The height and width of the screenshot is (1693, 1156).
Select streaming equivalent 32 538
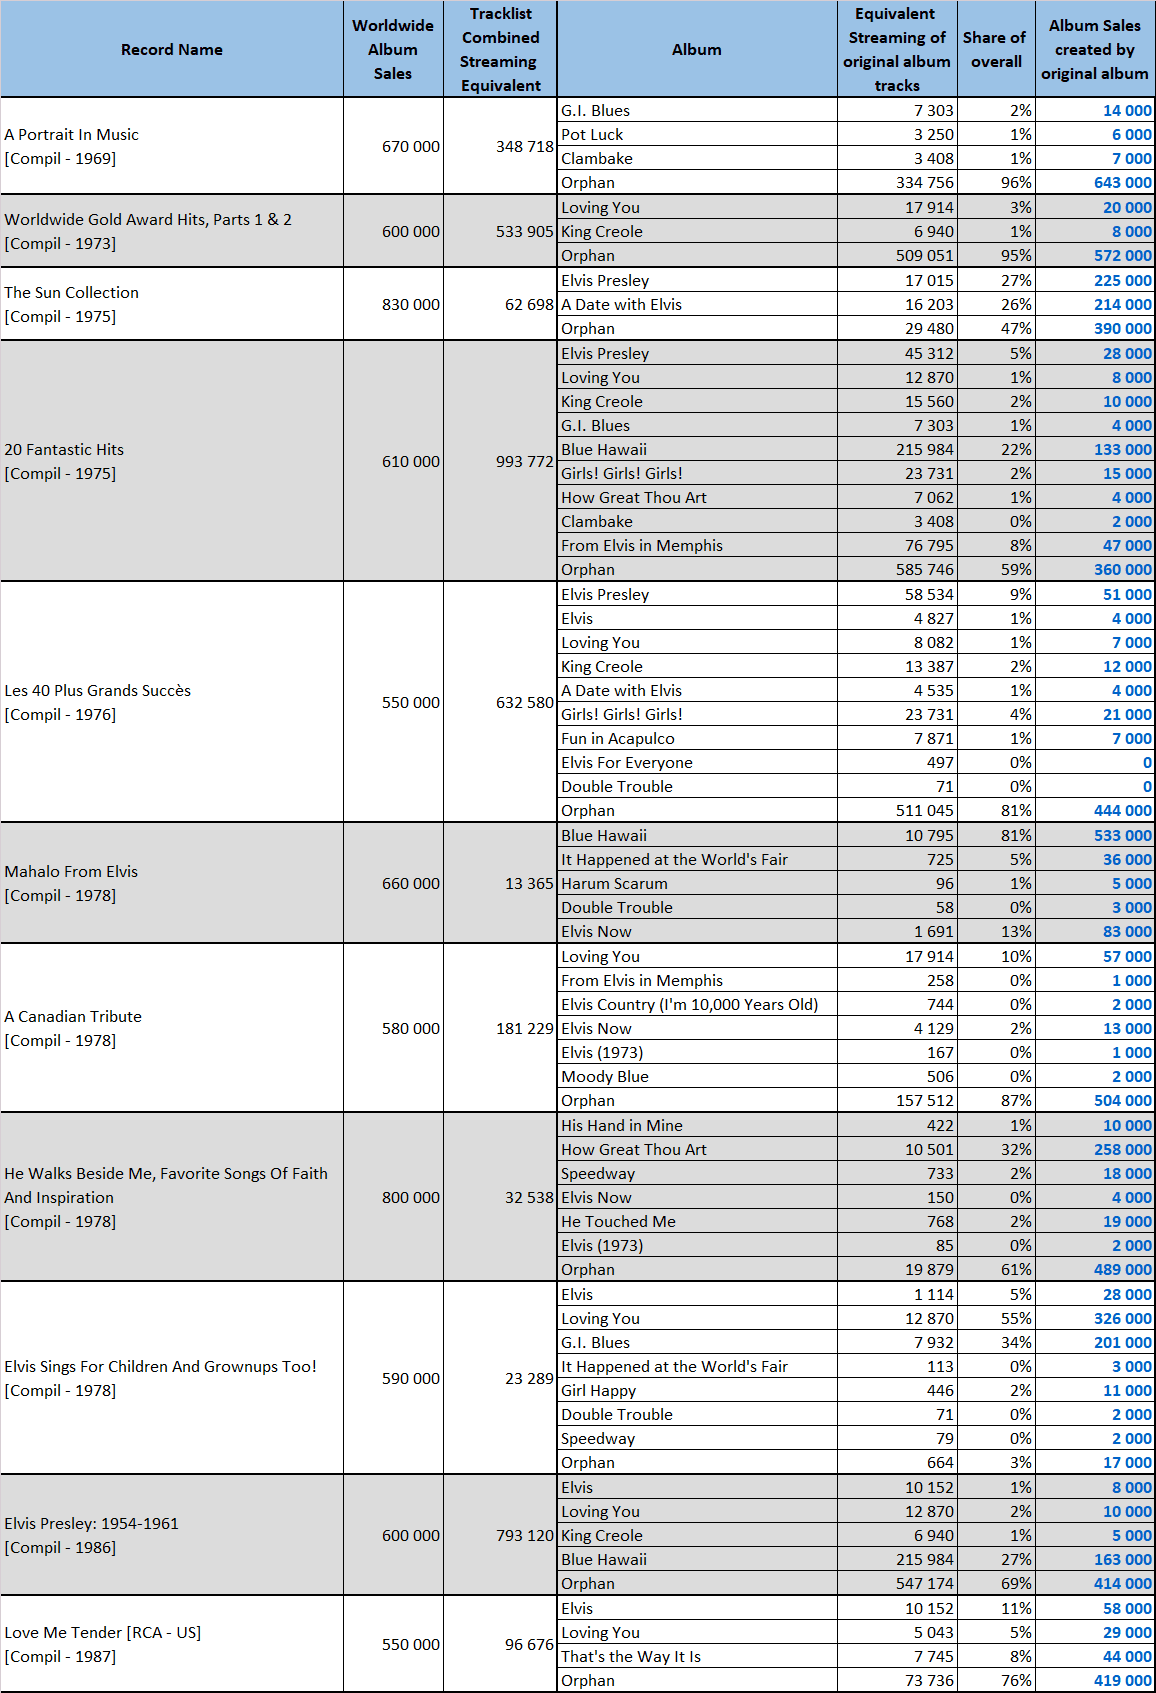point(500,1197)
